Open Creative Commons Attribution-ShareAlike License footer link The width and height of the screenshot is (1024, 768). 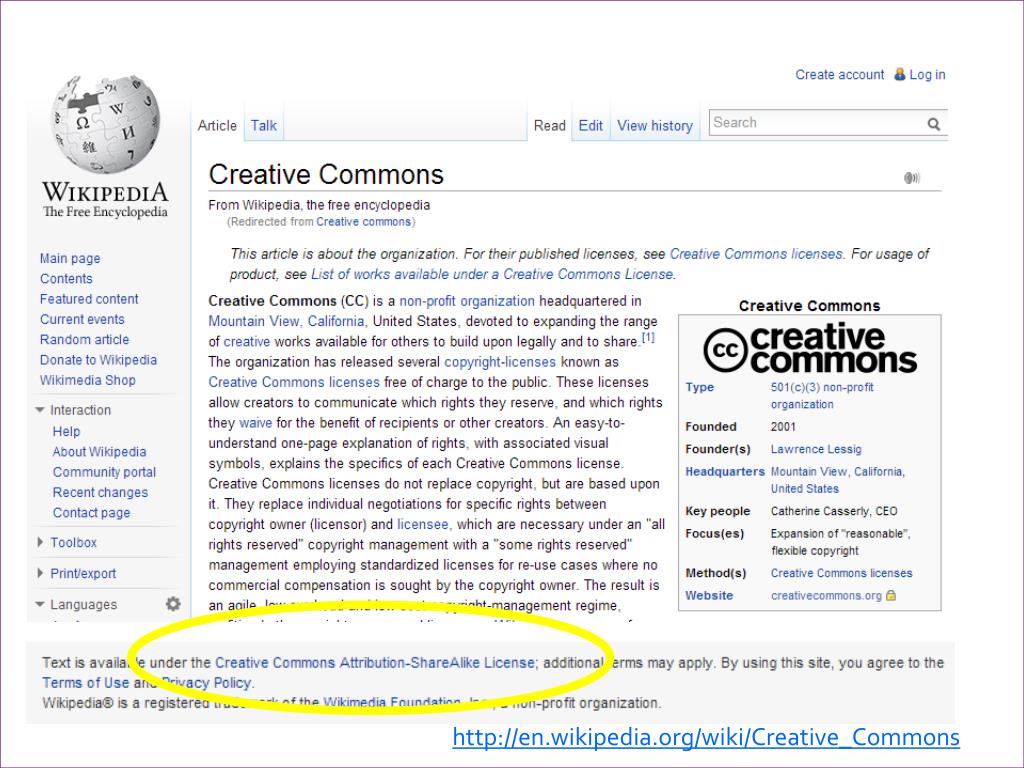pyautogui.click(x=376, y=662)
